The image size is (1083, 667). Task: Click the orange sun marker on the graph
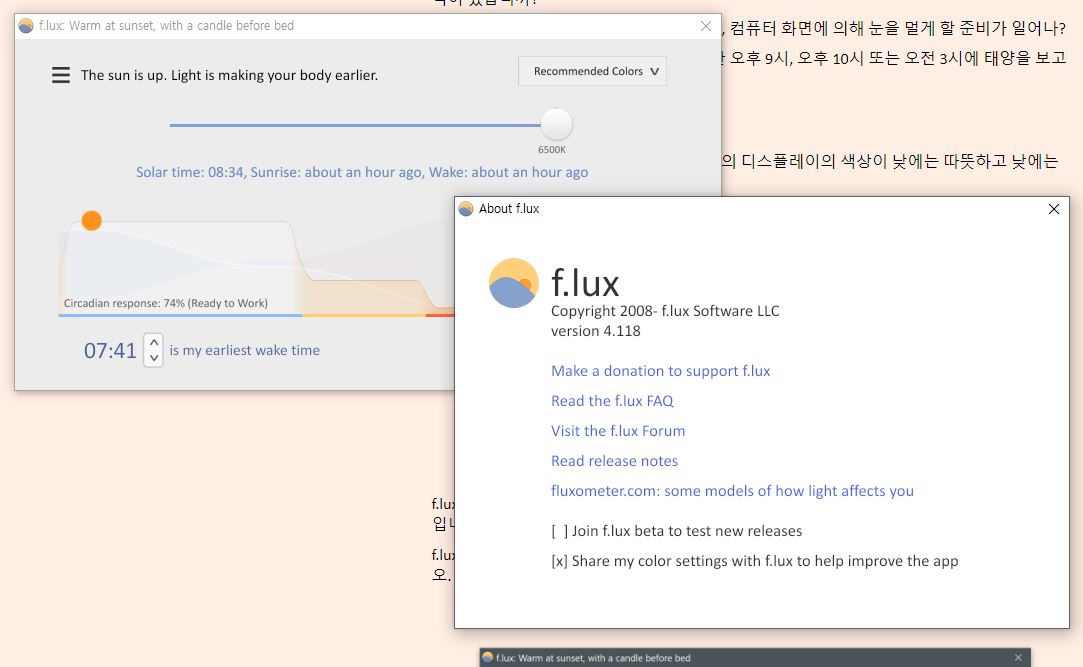point(91,220)
